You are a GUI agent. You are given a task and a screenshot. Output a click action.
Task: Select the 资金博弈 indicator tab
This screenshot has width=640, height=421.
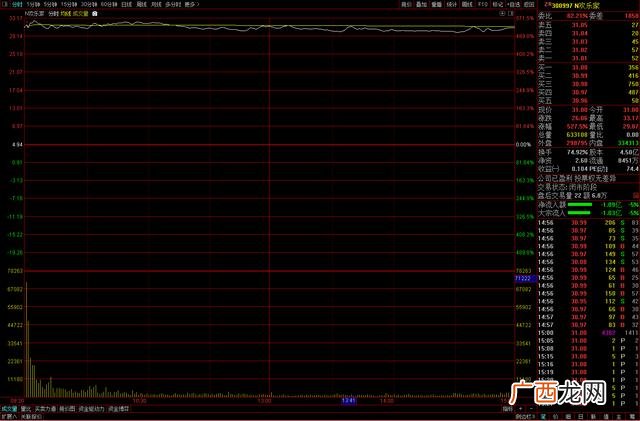[119, 409]
